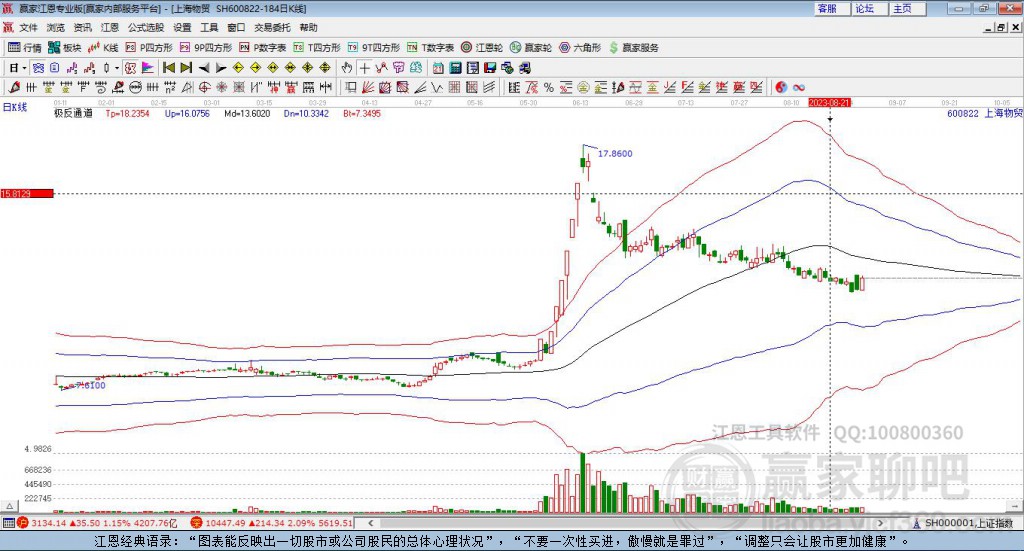Screen dimensions: 1024x551
Task: Click the yin-yang taiji icon
Action: tap(781, 87)
